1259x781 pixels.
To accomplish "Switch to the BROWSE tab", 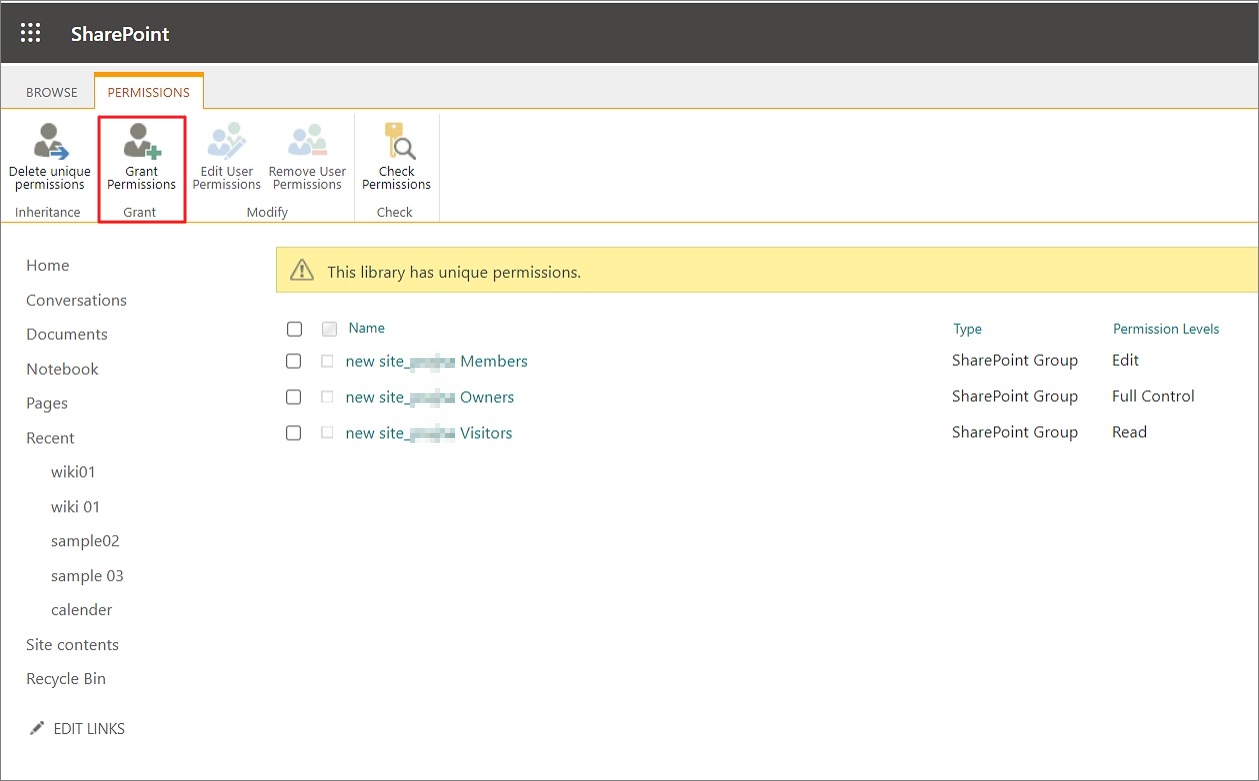I will click(50, 91).
